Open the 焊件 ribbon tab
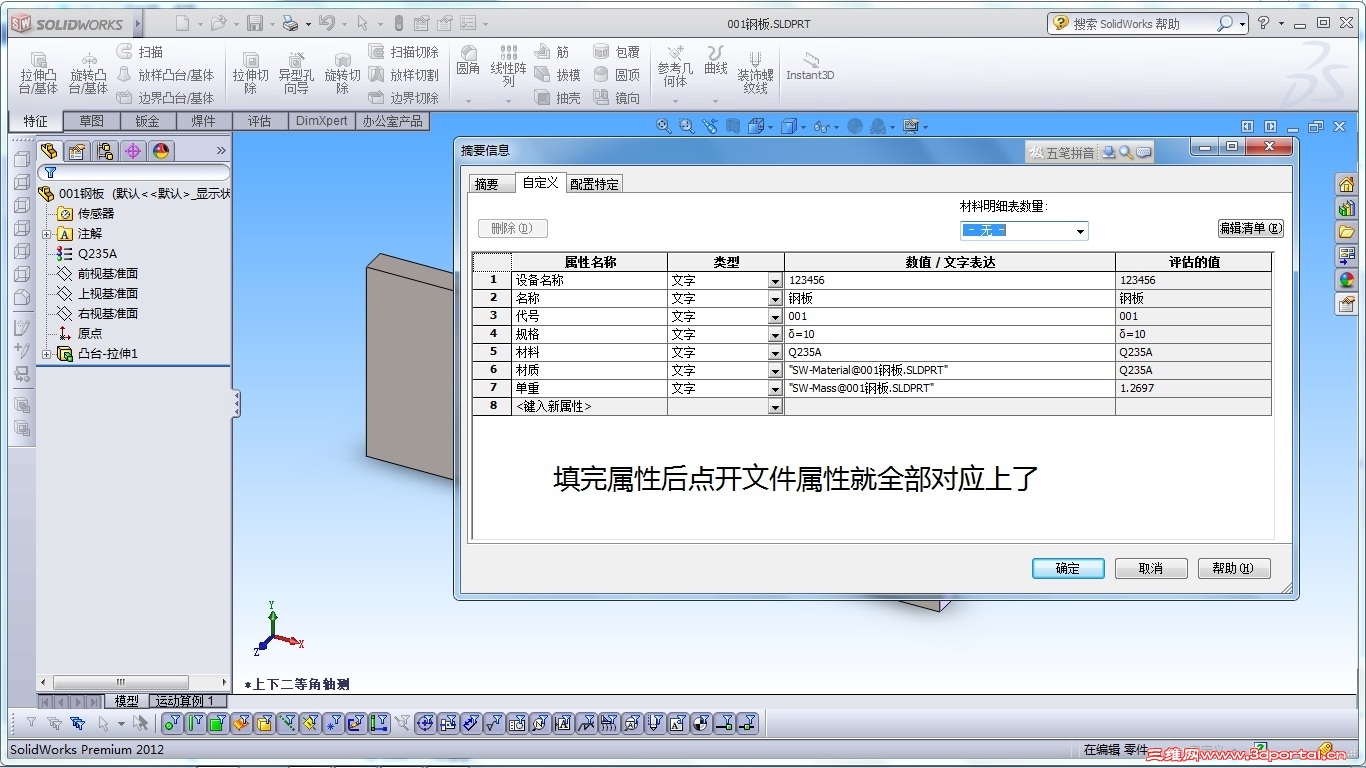 tap(204, 121)
